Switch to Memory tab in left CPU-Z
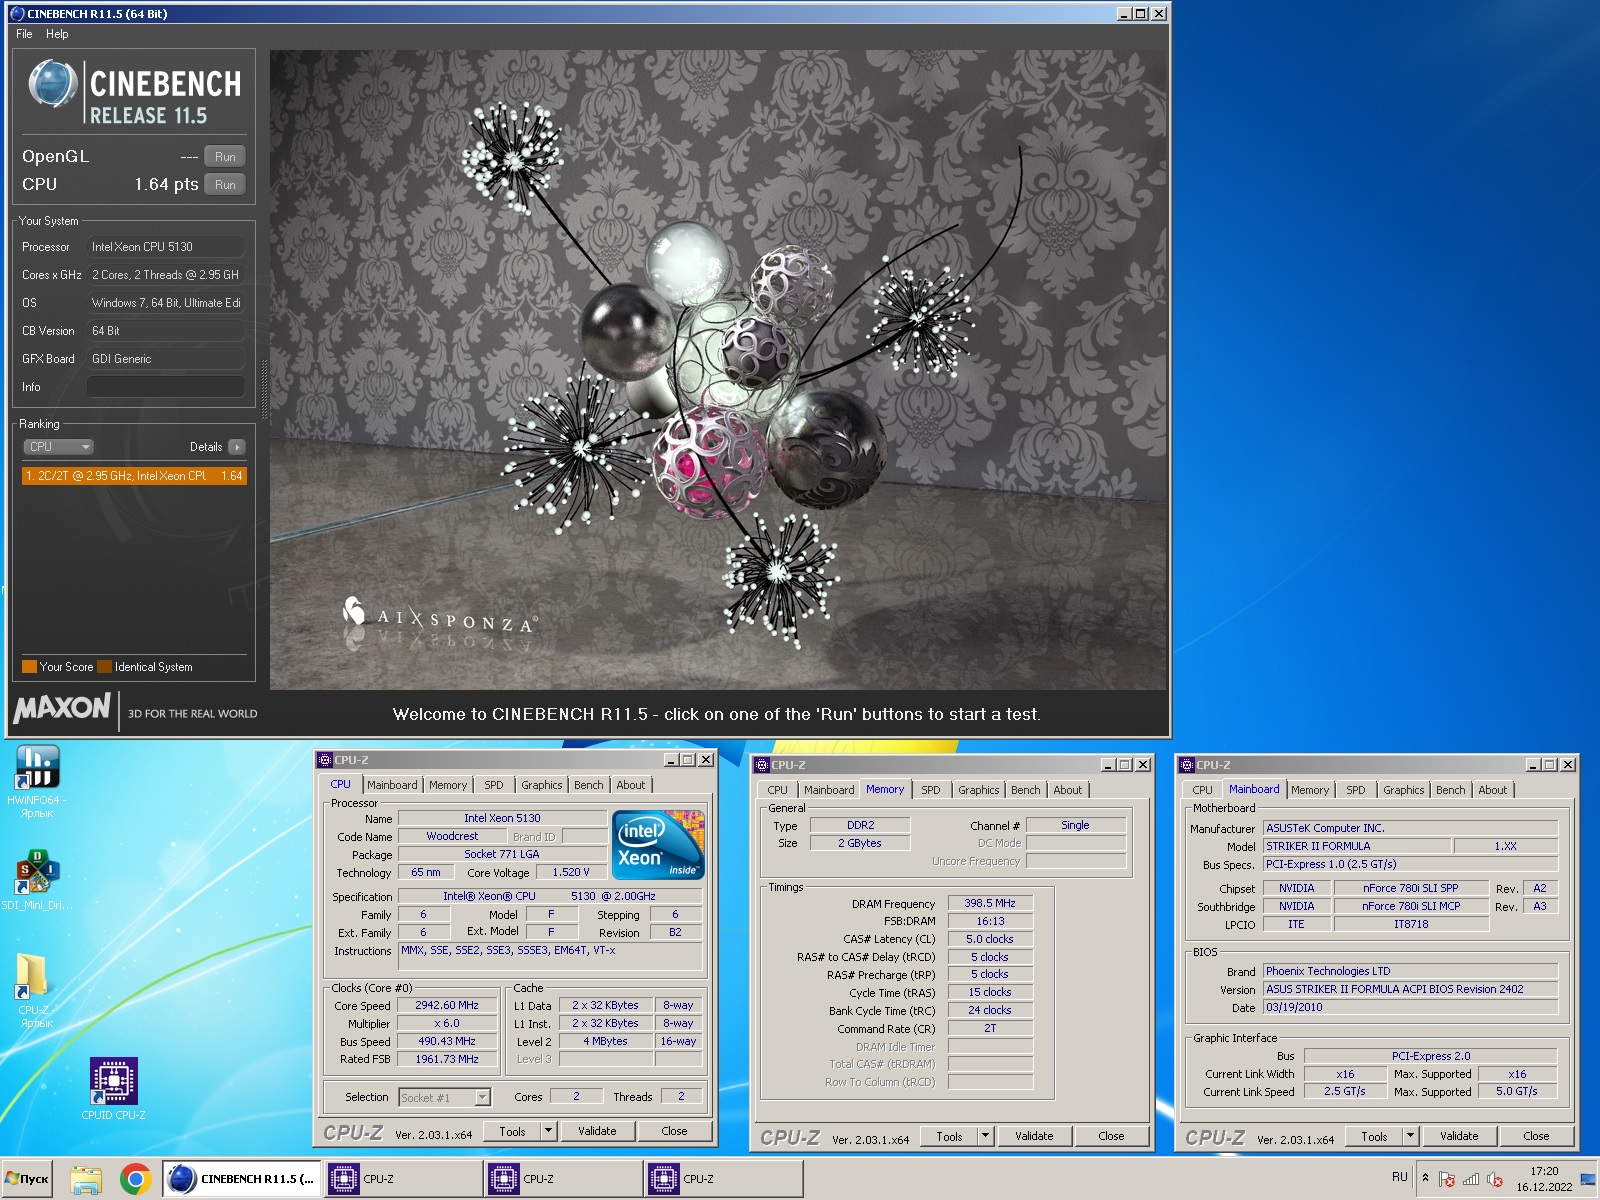1600x1200 pixels. click(448, 785)
